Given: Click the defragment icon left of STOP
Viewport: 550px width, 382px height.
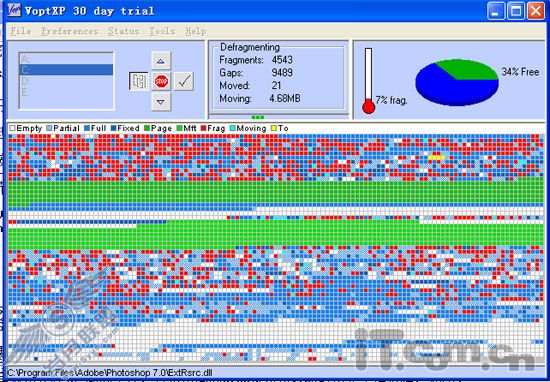Looking at the screenshot, I should coord(139,81).
